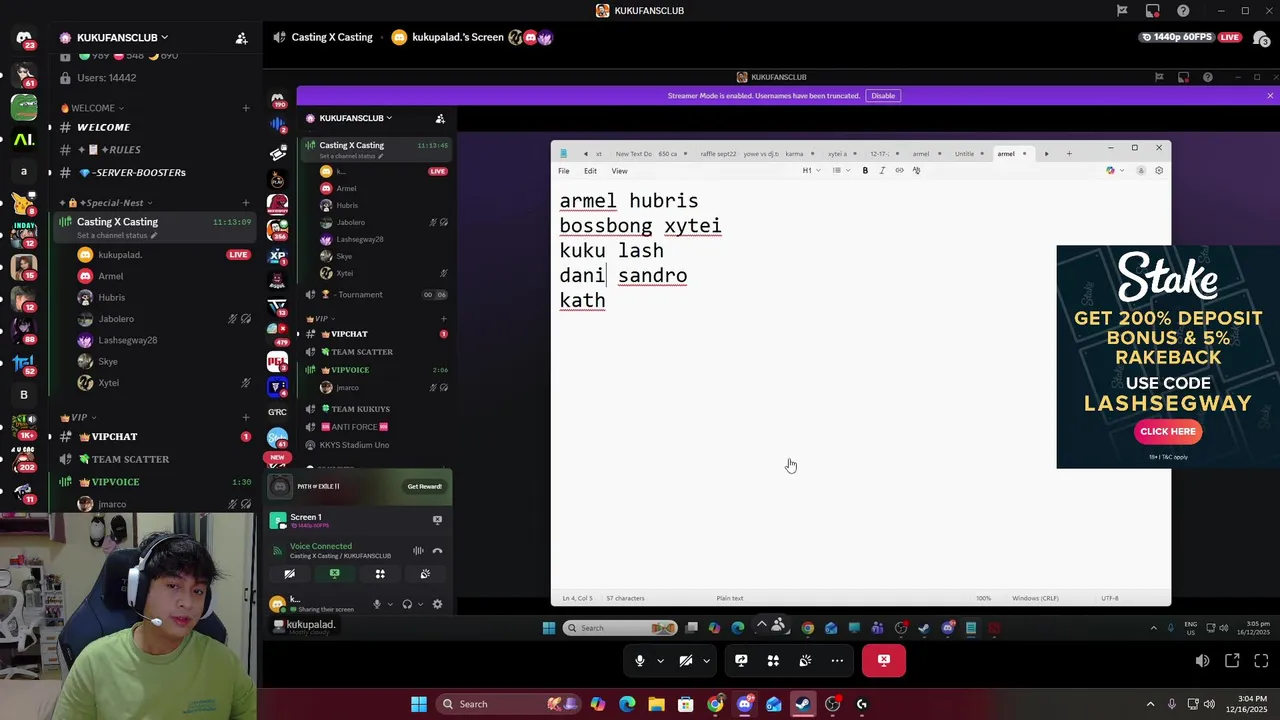Toggle noise suppression waveform icon
Screen dimensions: 1280x720
pyautogui.click(x=418, y=551)
